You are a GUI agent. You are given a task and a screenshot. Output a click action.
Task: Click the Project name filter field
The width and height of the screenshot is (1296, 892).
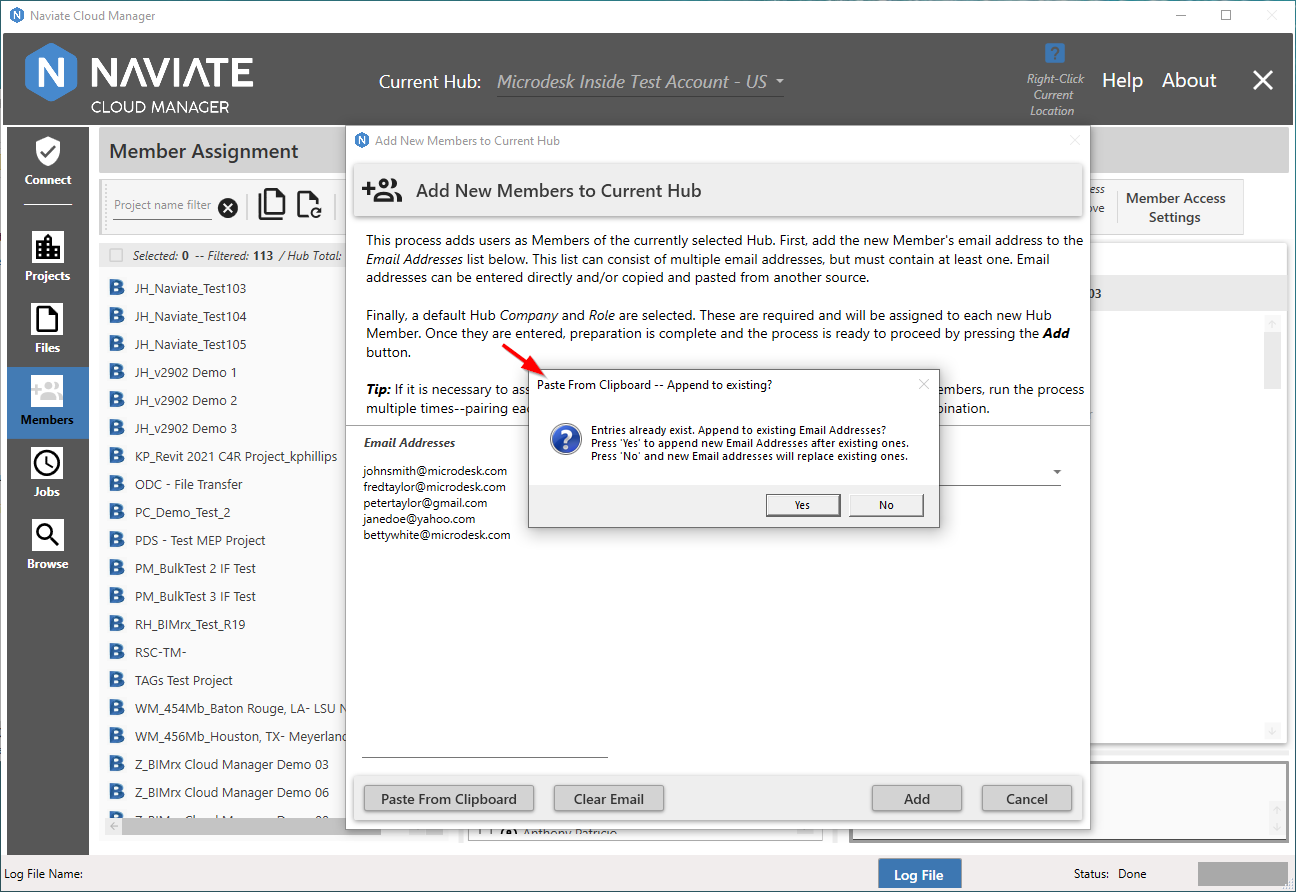coord(162,206)
